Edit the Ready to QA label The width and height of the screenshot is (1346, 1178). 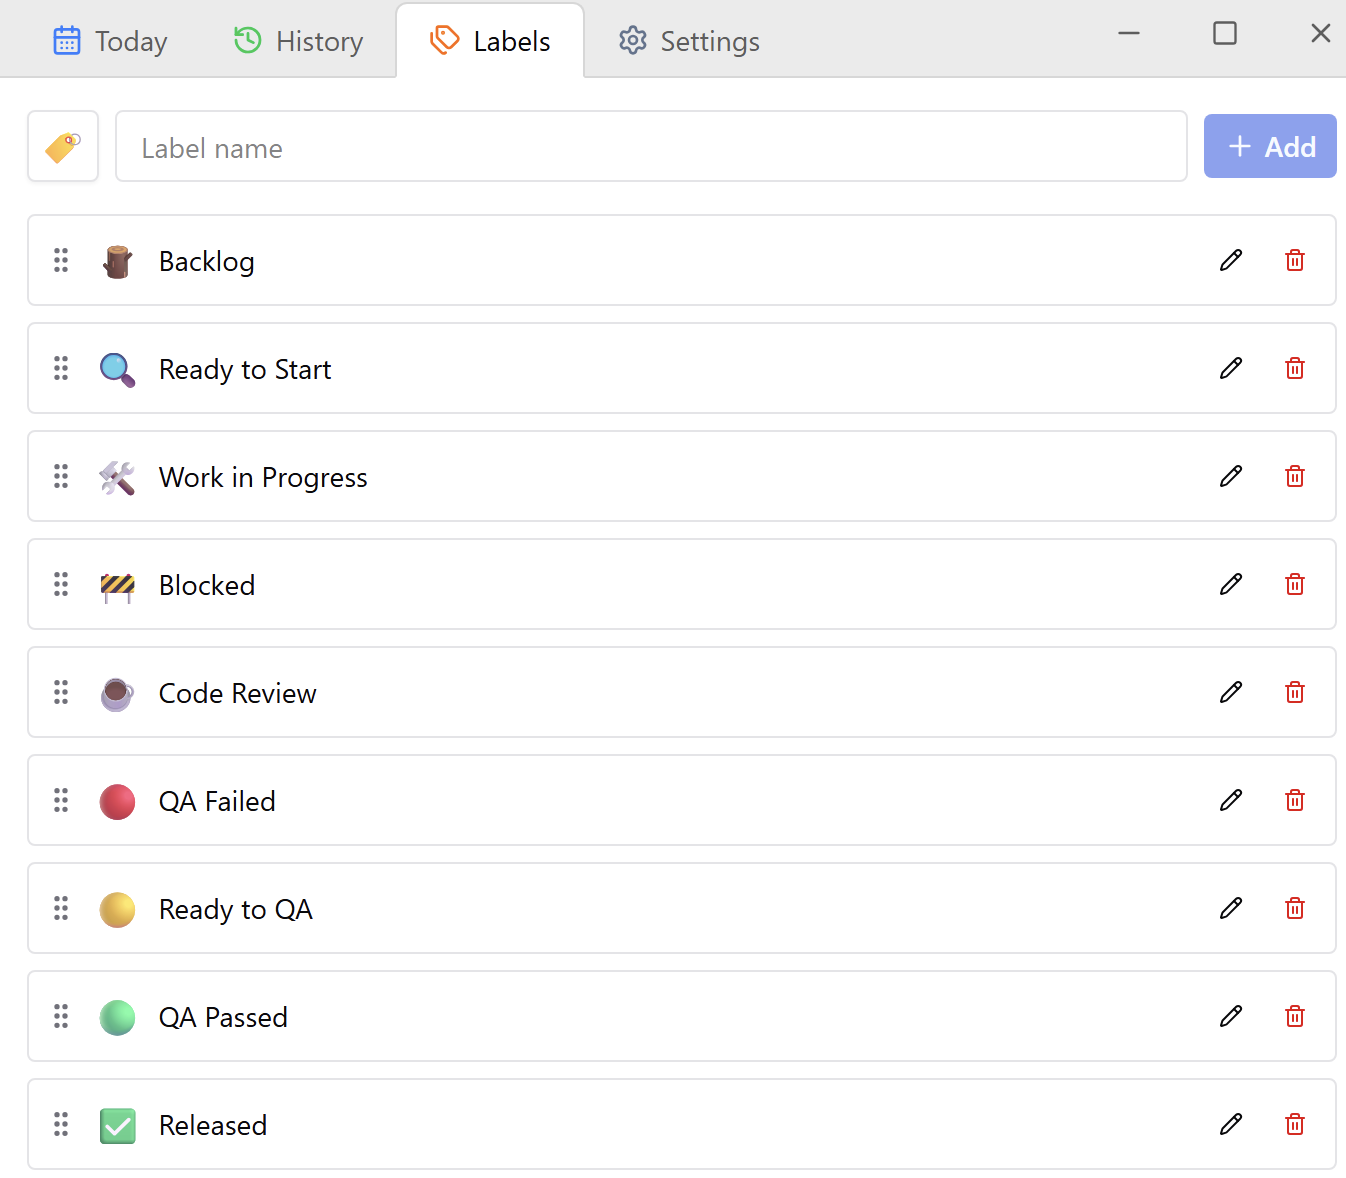click(1230, 908)
